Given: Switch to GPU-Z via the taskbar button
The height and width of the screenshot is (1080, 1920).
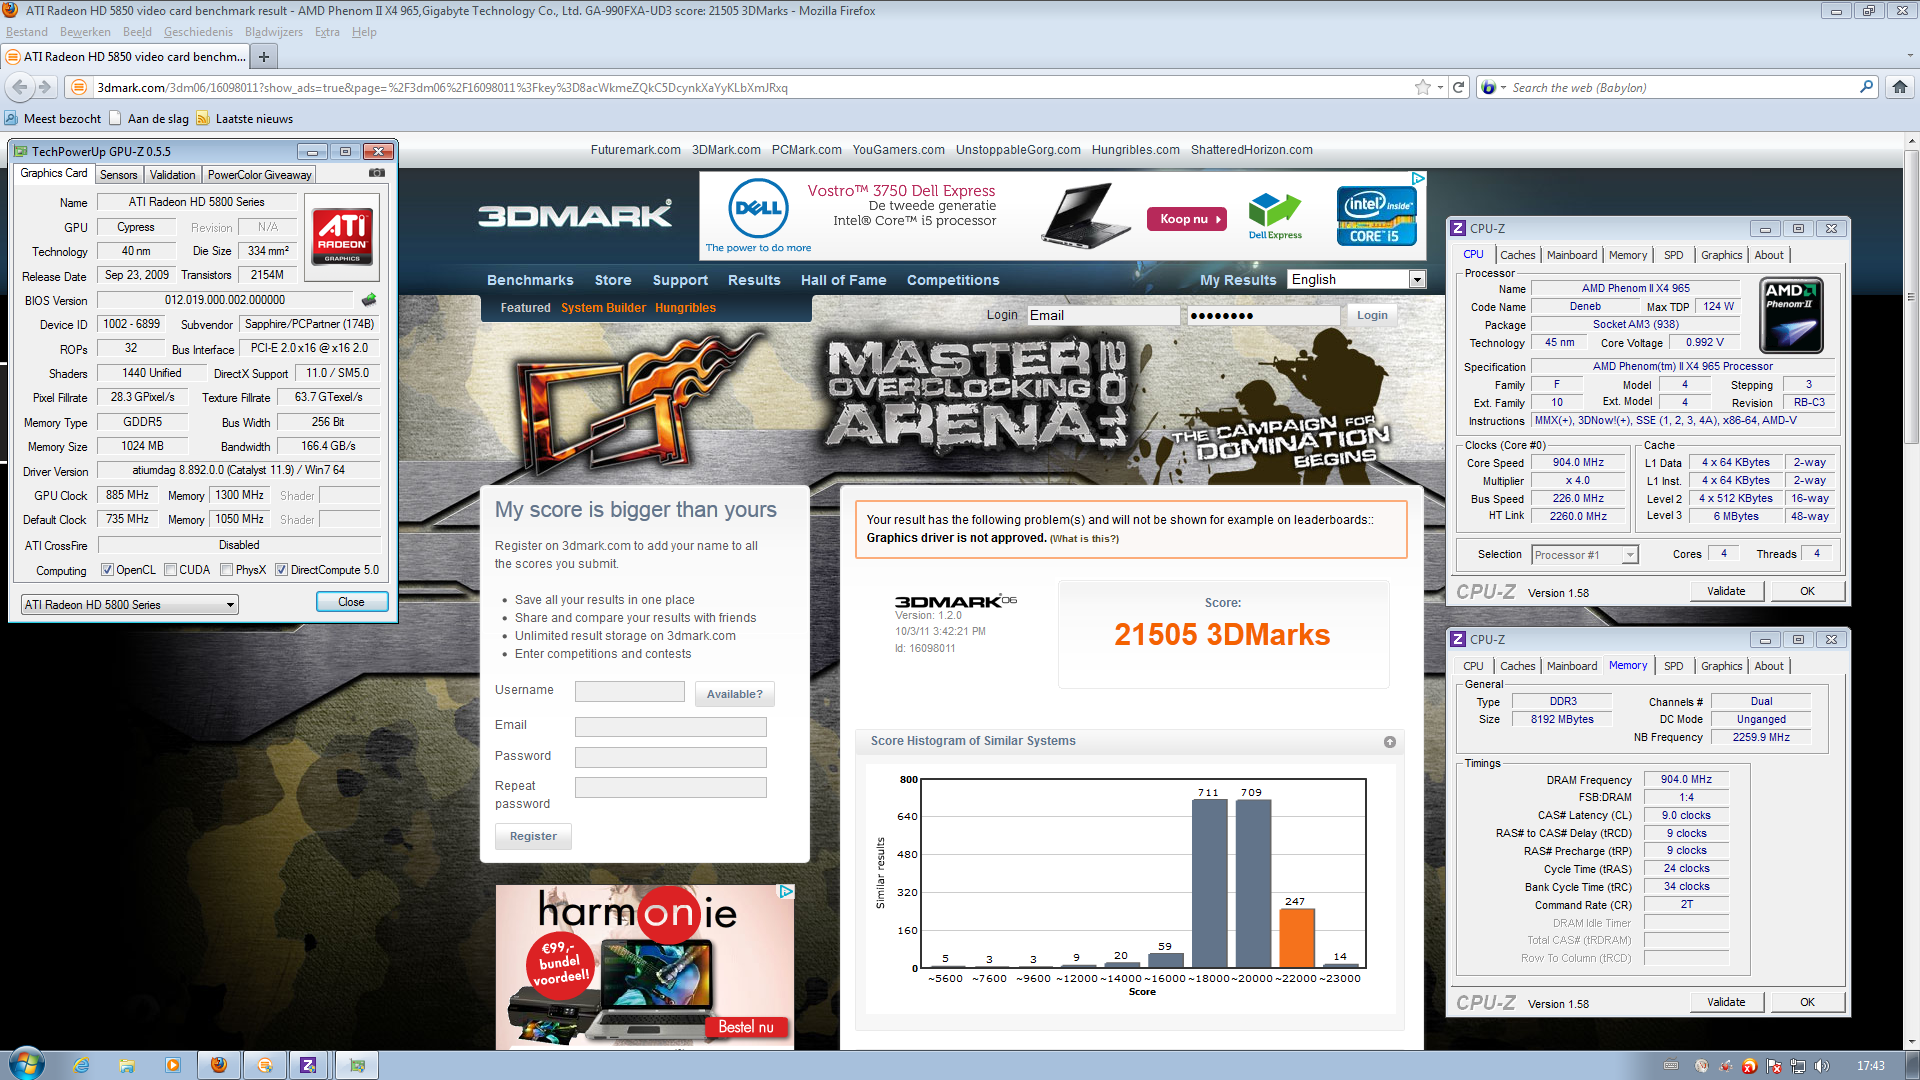Looking at the screenshot, I should coord(357,1066).
